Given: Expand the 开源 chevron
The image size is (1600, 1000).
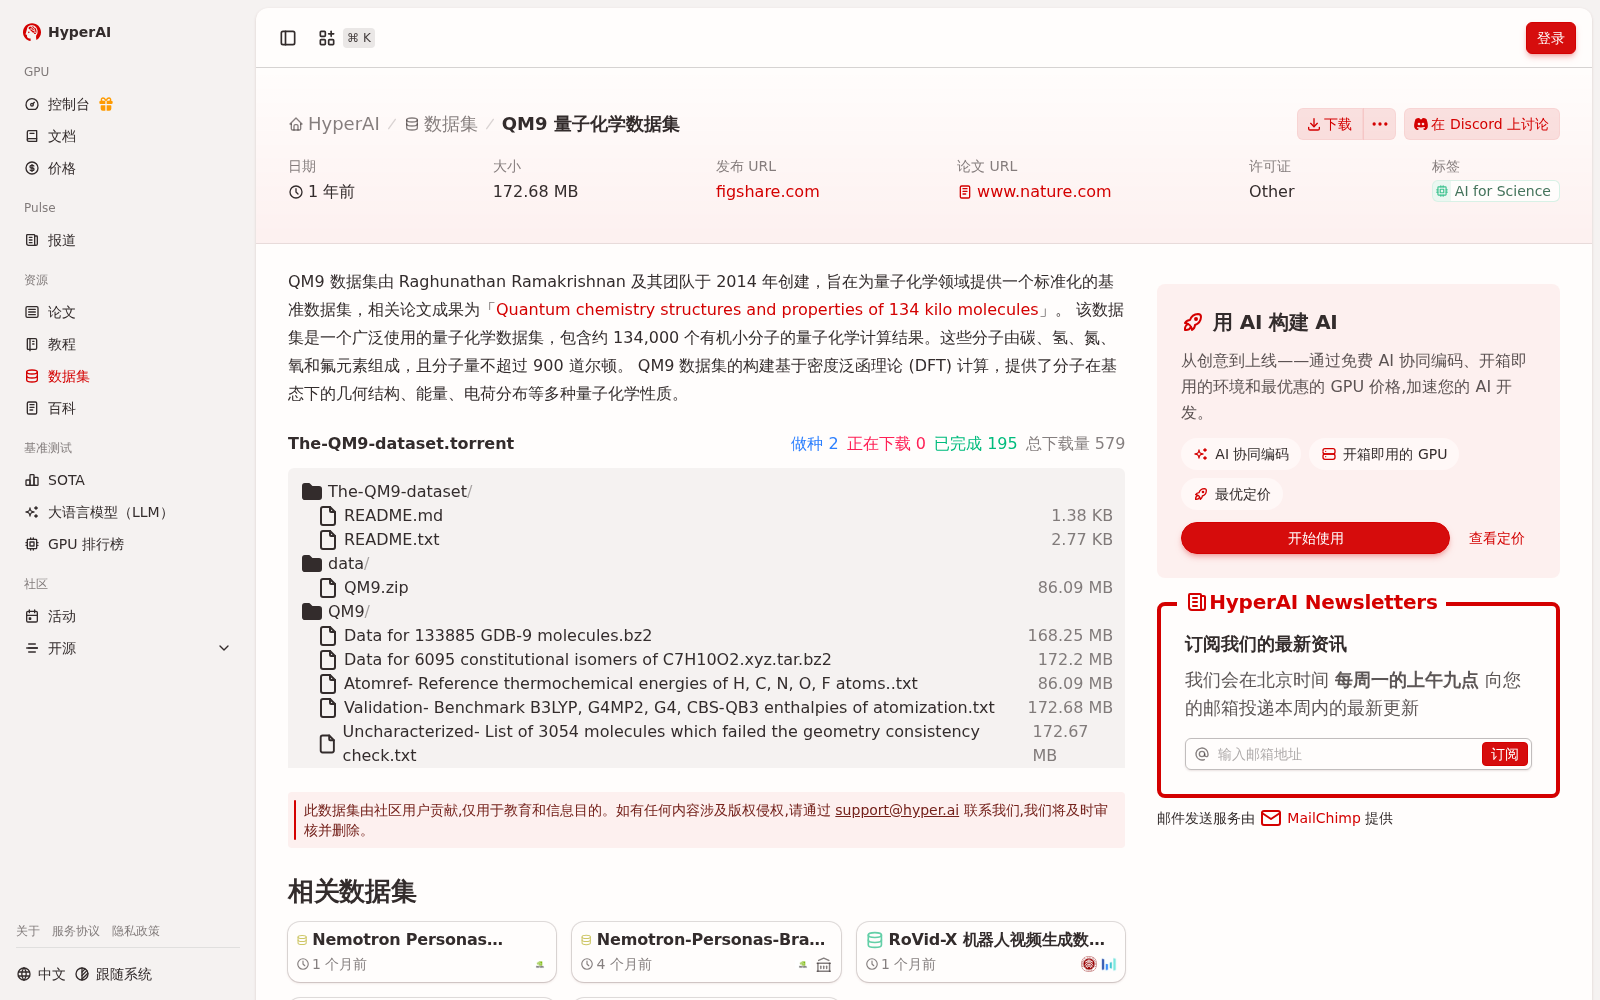Looking at the screenshot, I should (224, 648).
